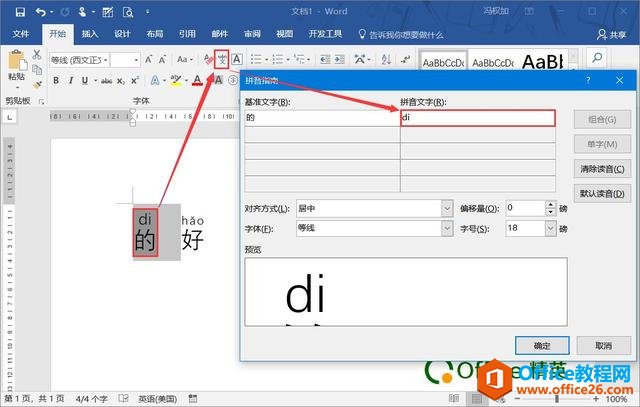Click the 拼音文字 input field containing di

point(477,118)
